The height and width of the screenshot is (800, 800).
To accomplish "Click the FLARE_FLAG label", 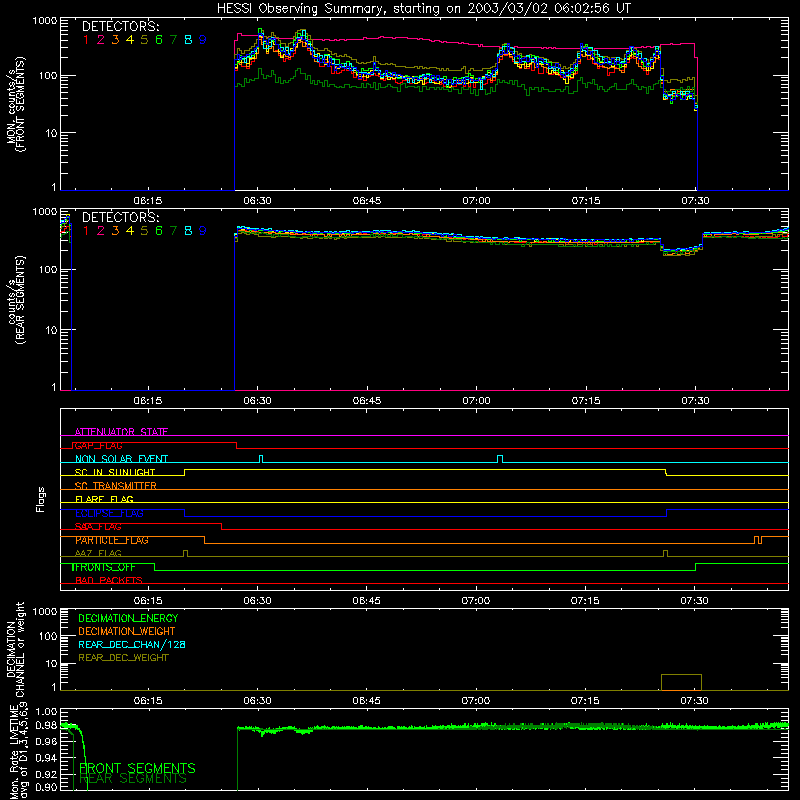I will 104,499.
